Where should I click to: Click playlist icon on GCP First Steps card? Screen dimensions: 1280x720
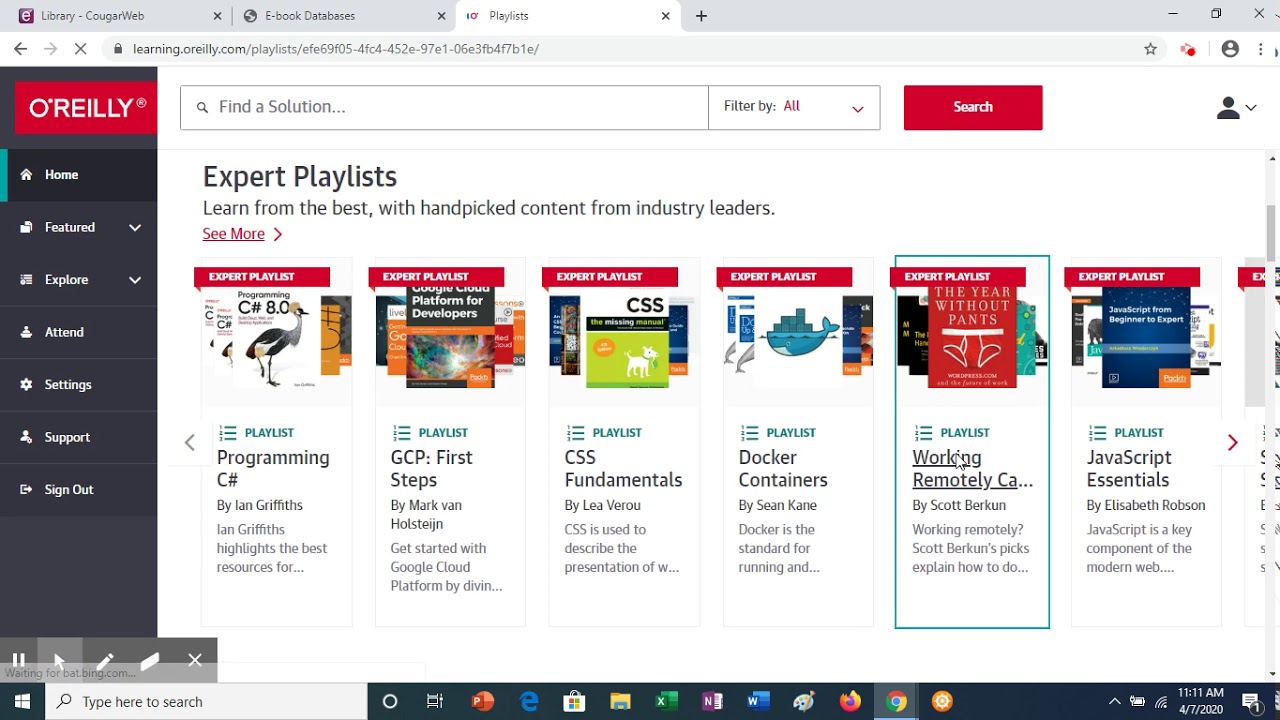tap(402, 433)
